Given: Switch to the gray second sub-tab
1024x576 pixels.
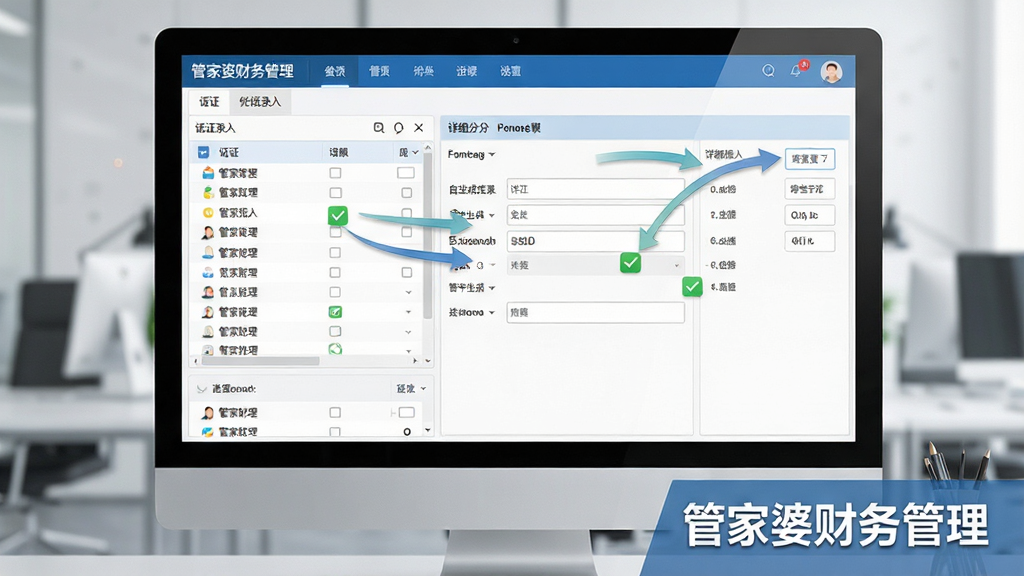Looking at the screenshot, I should click(x=260, y=102).
